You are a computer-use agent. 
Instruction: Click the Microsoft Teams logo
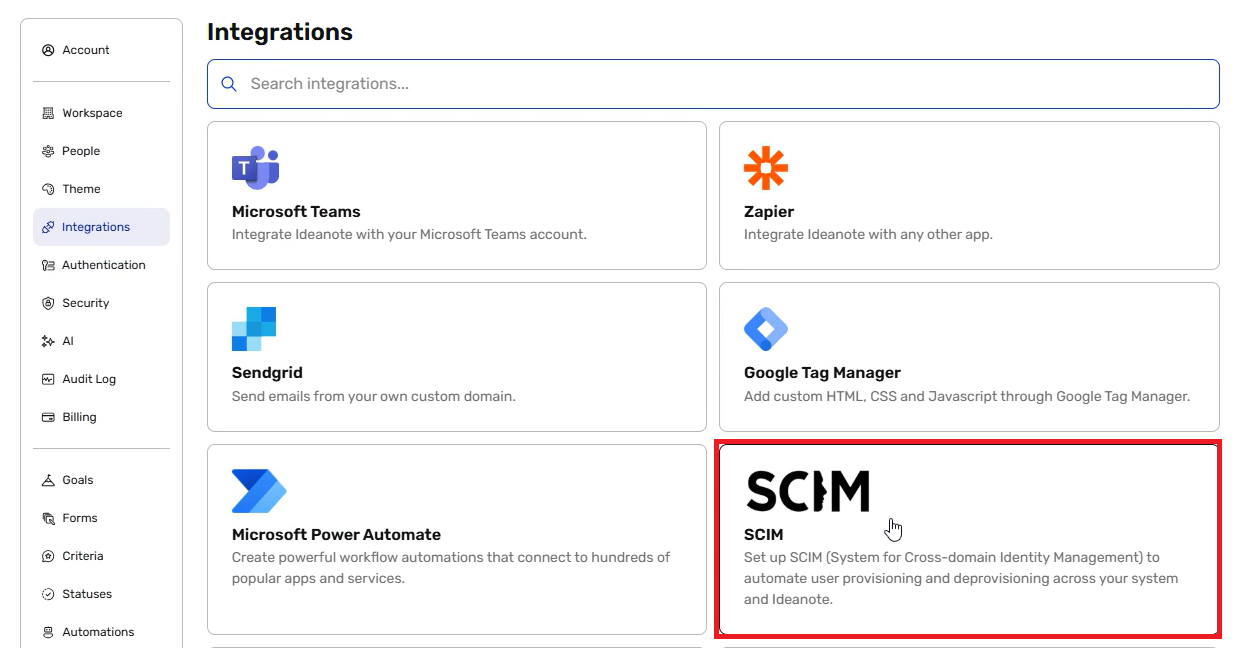(x=255, y=168)
